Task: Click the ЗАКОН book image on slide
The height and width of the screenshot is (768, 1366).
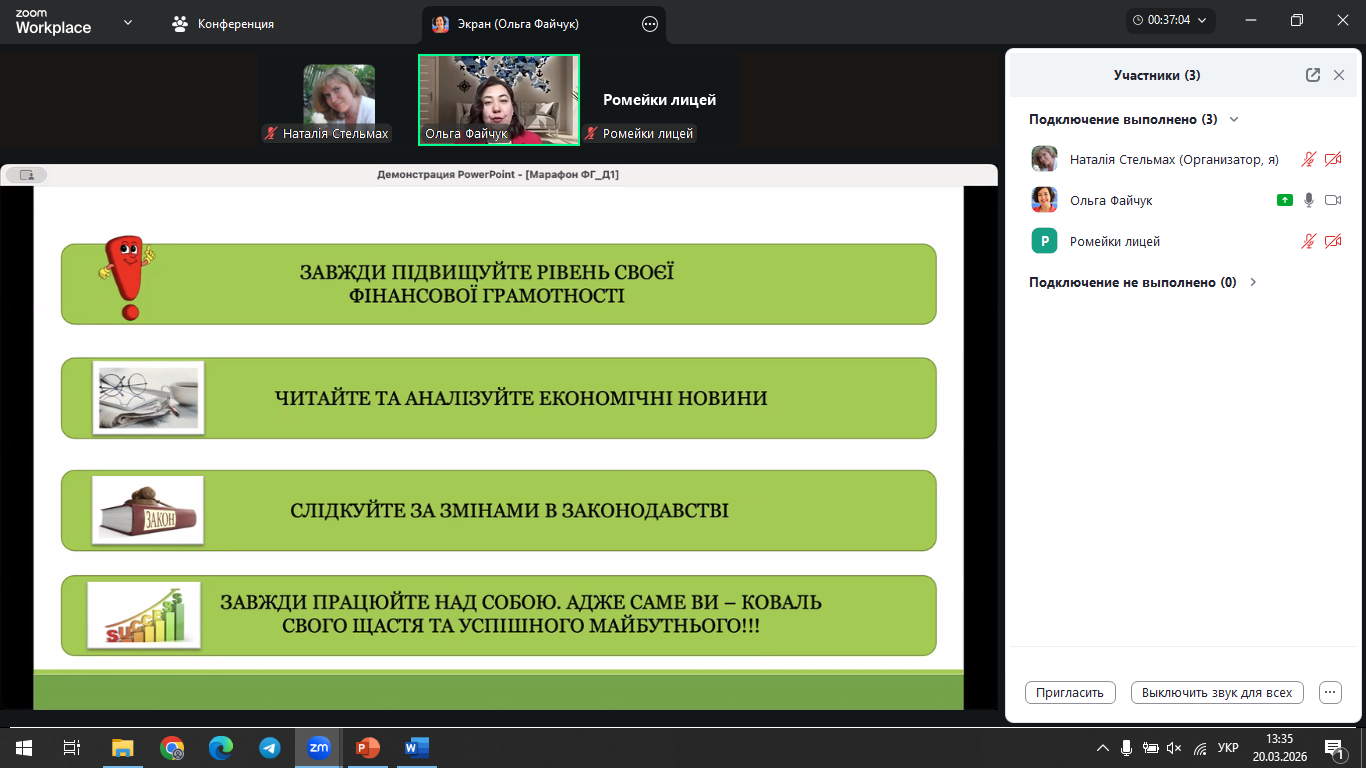Action: (x=148, y=510)
